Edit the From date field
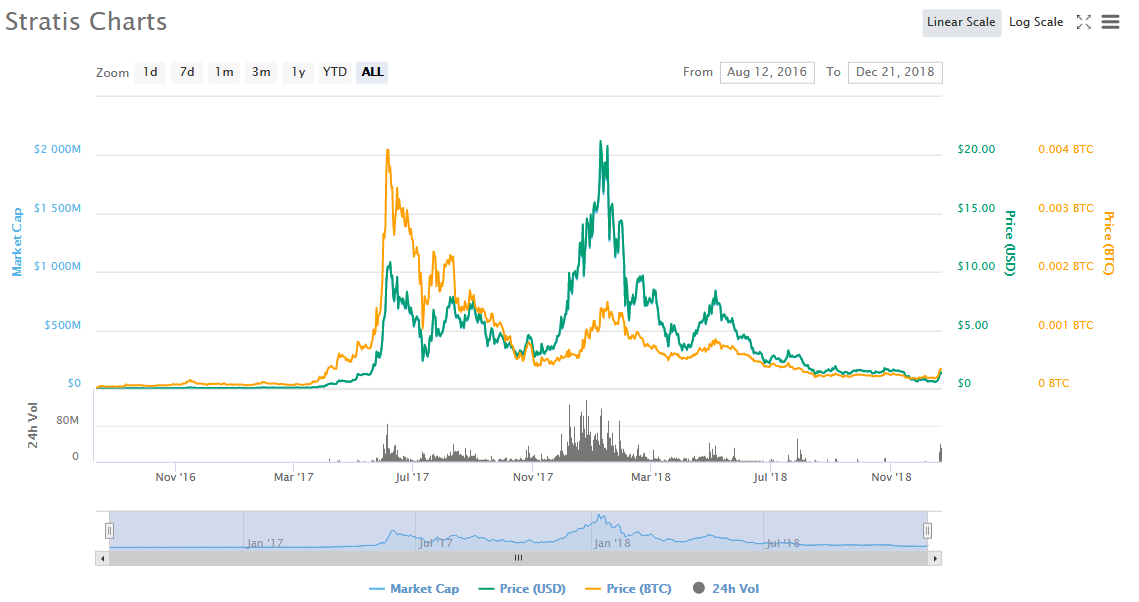 [767, 72]
